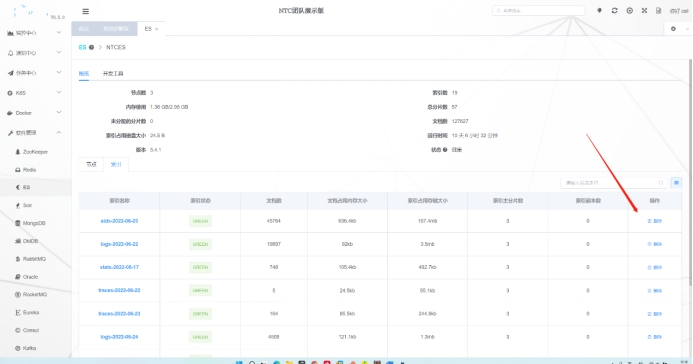Switch to the developer tools tab
693x364 pixels.
113,73
